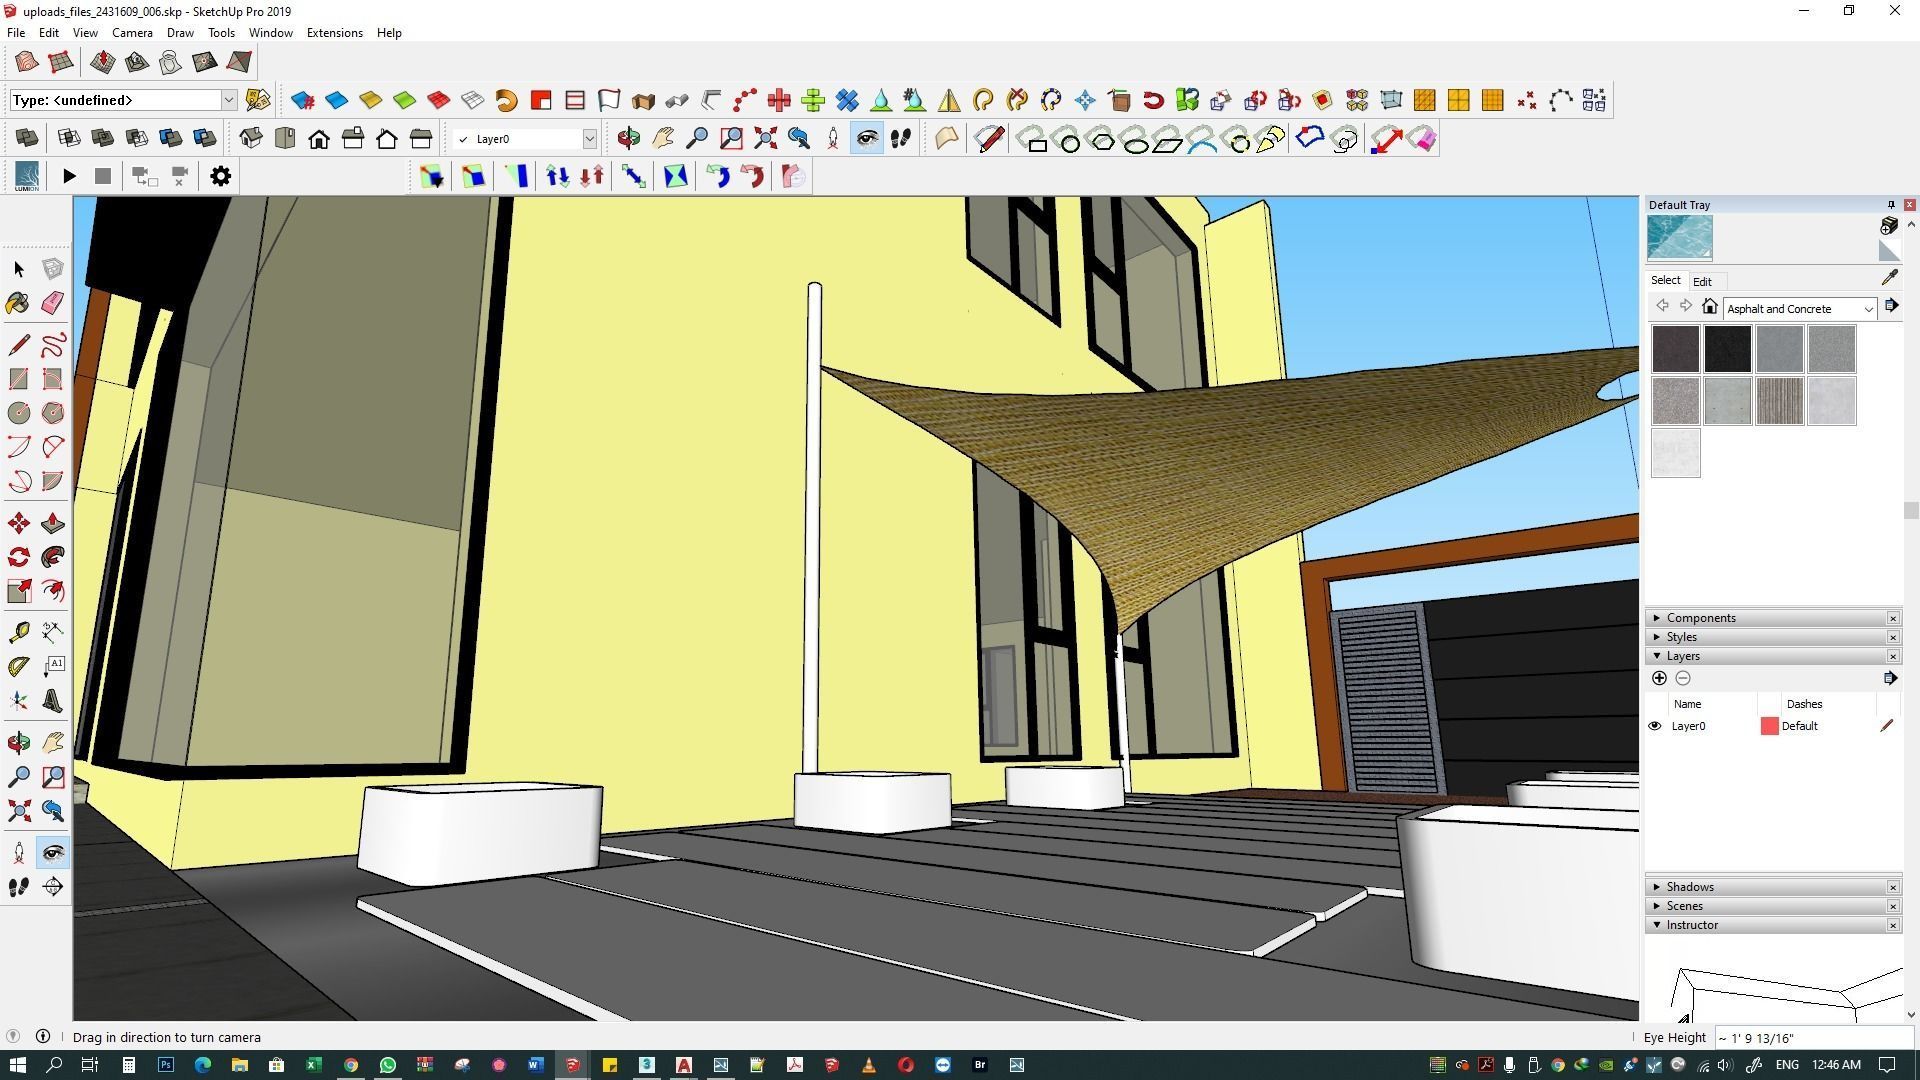Select the Paint Bucket tool
The width and height of the screenshot is (1920, 1080).
tap(18, 303)
